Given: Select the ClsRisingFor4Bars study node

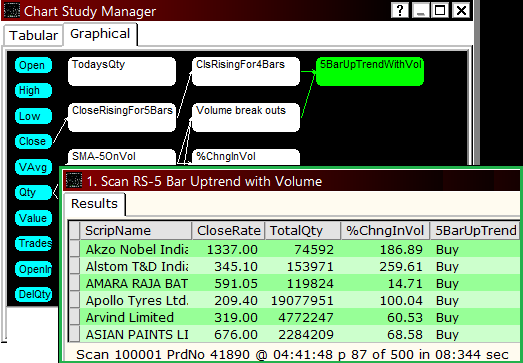Looking at the screenshot, I should [246, 71].
